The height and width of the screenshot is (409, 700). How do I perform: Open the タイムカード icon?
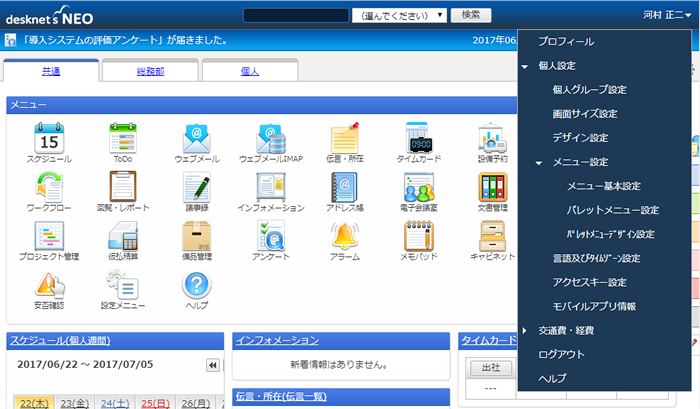click(420, 139)
